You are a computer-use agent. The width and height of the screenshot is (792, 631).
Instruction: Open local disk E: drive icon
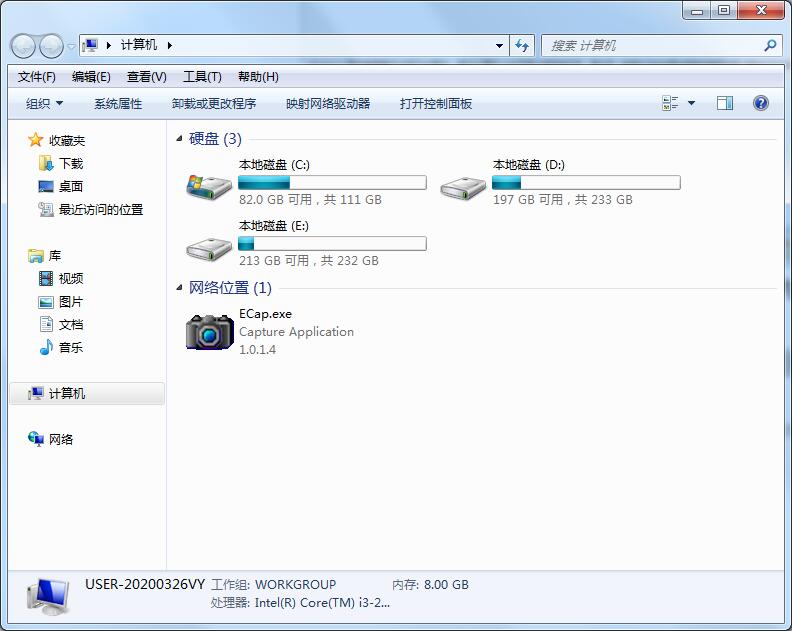tap(209, 246)
